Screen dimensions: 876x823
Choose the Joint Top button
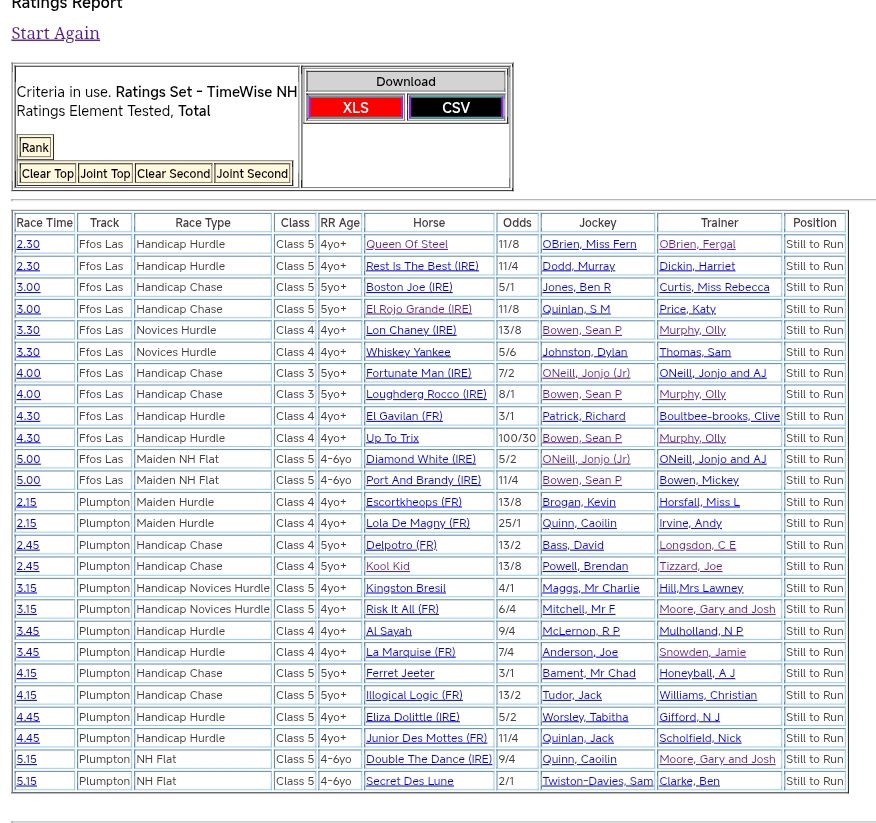[x=105, y=174]
